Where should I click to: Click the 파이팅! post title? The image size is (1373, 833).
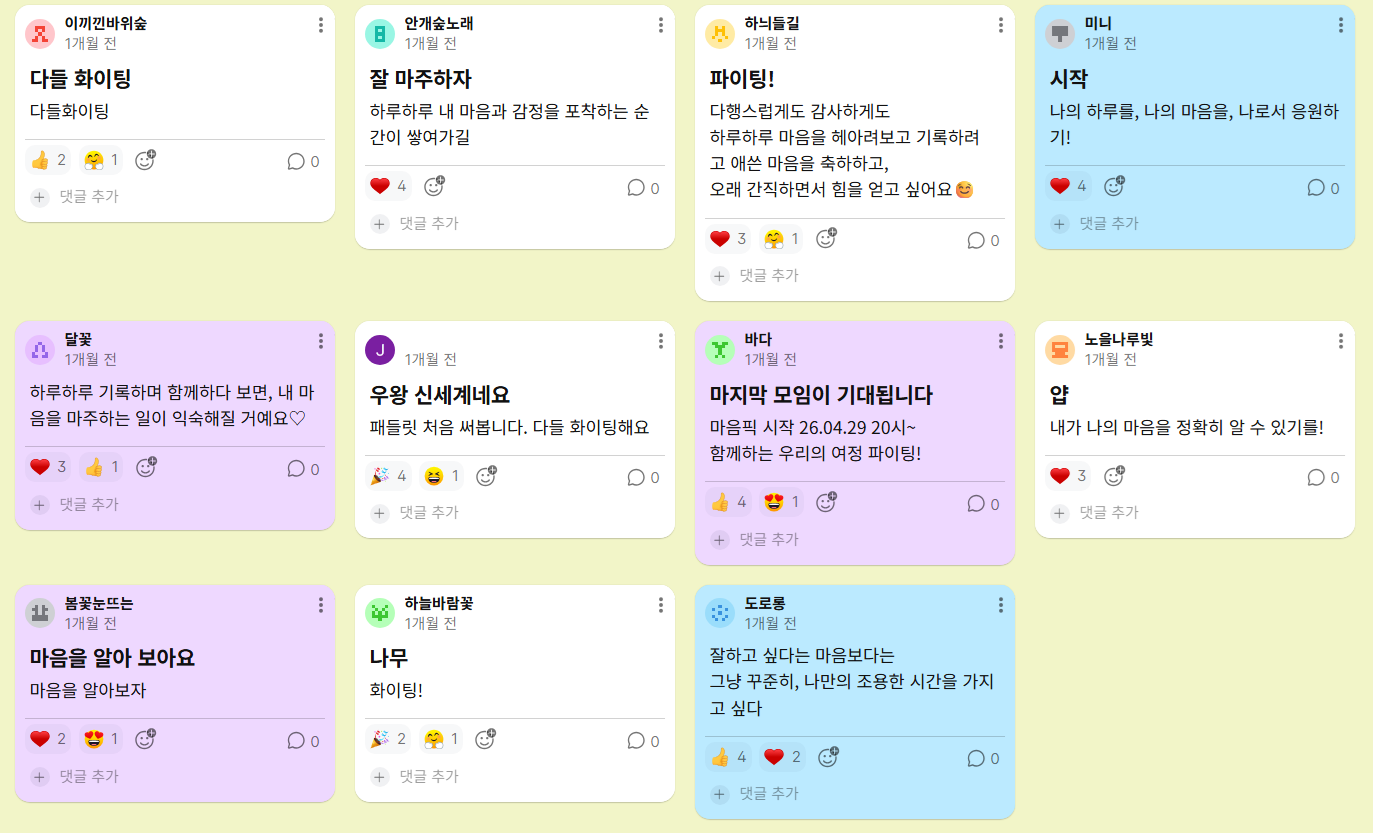741,79
